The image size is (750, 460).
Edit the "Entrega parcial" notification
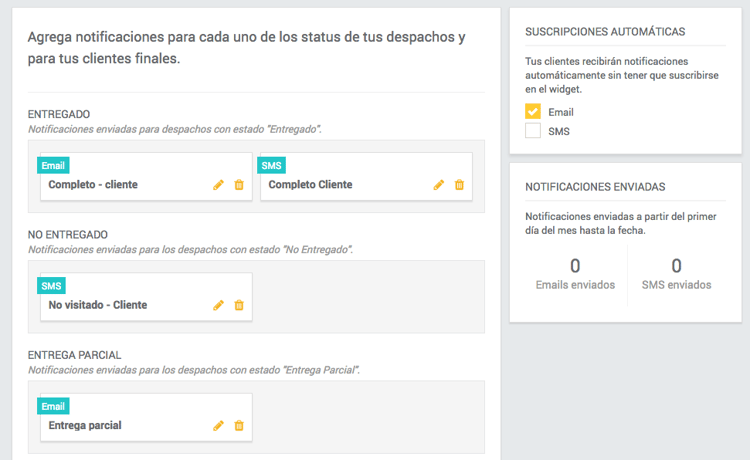tap(218, 426)
